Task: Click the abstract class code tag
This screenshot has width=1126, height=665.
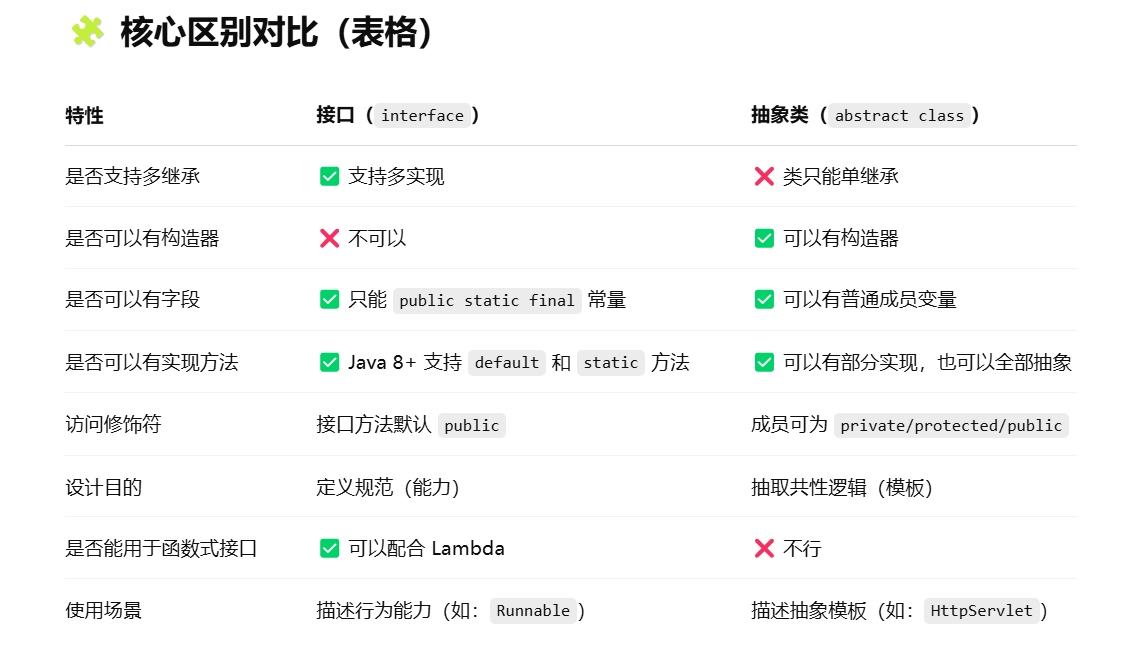Action: coord(899,115)
